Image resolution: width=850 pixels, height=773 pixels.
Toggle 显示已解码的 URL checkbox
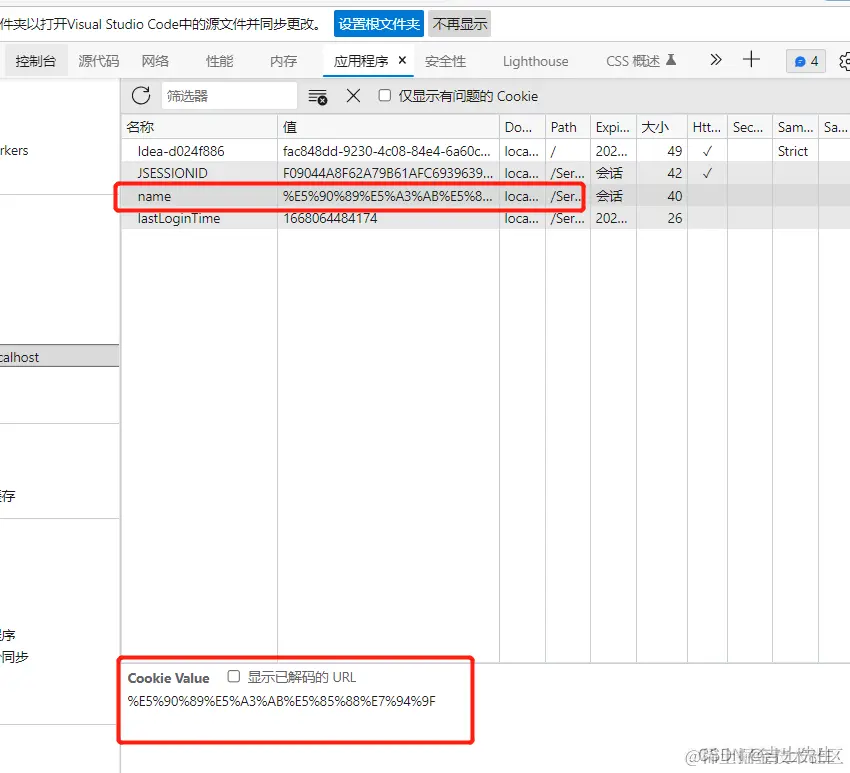point(234,676)
